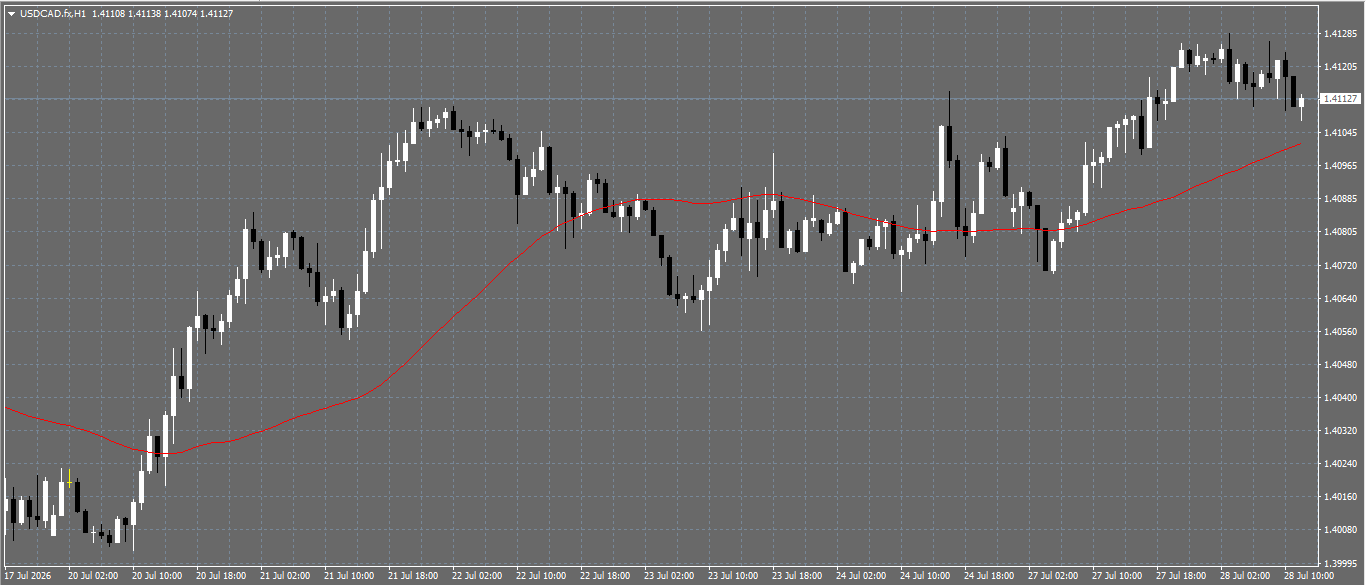The image size is (1366, 585).
Task: Click the 1.40240 price axis label
Action: pyautogui.click(x=1340, y=464)
